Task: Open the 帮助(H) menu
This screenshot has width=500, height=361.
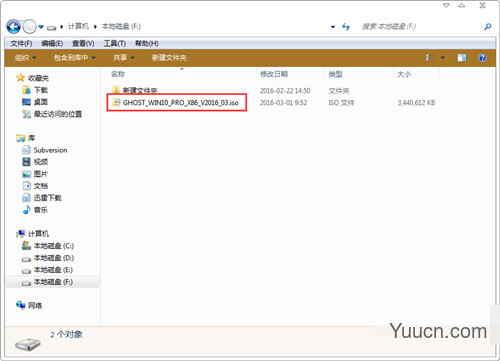Action: (x=146, y=43)
